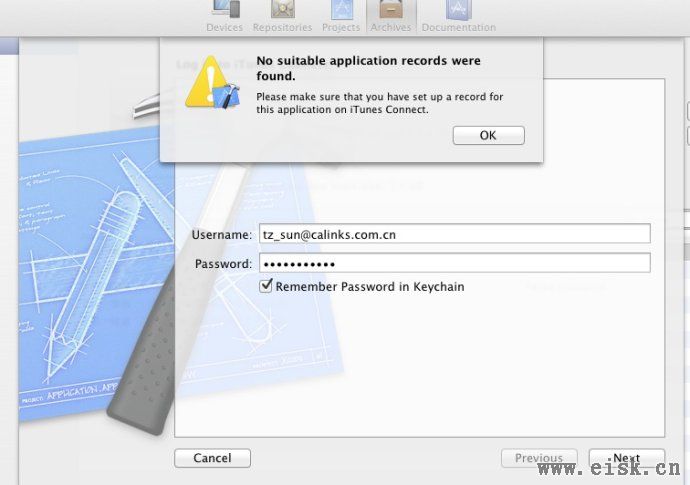Go to the Next step
The image size is (690, 485).
pyautogui.click(x=627, y=458)
